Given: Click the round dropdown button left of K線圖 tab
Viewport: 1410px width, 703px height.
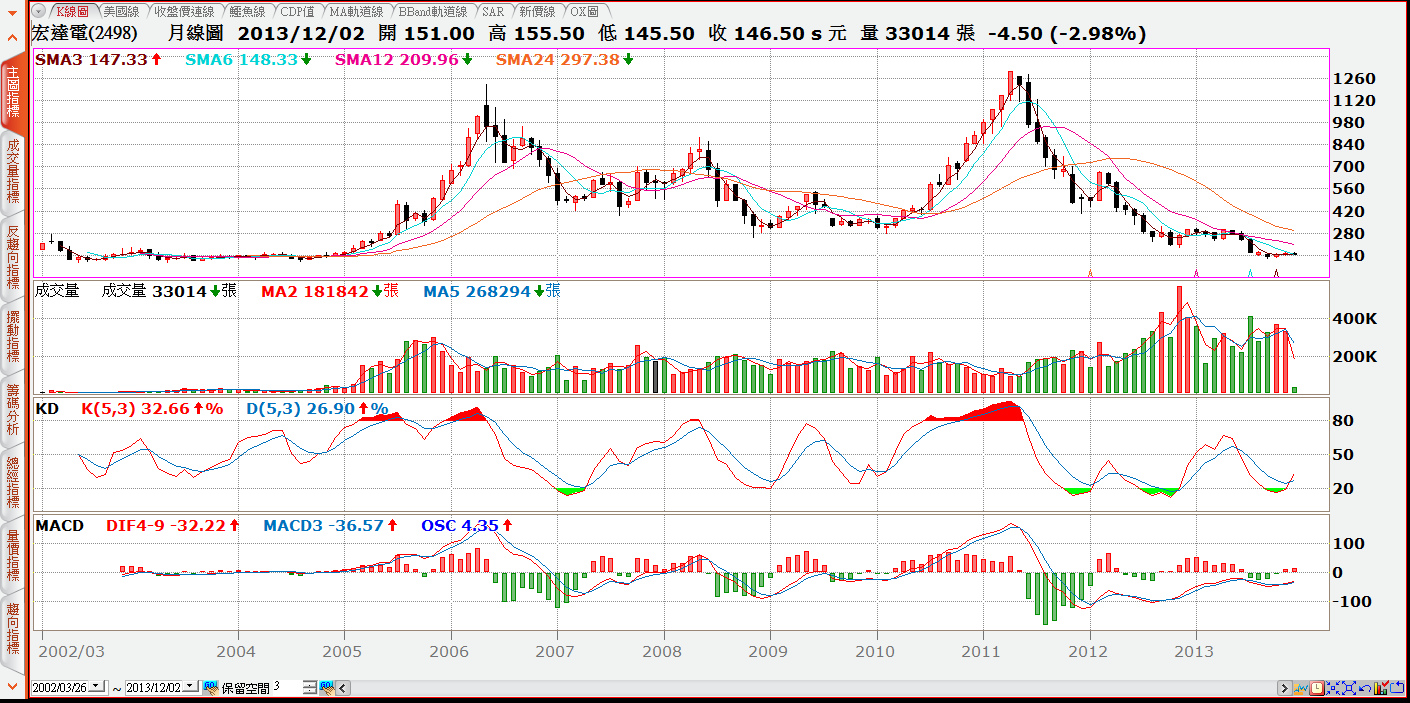Looking at the screenshot, I should click(38, 11).
